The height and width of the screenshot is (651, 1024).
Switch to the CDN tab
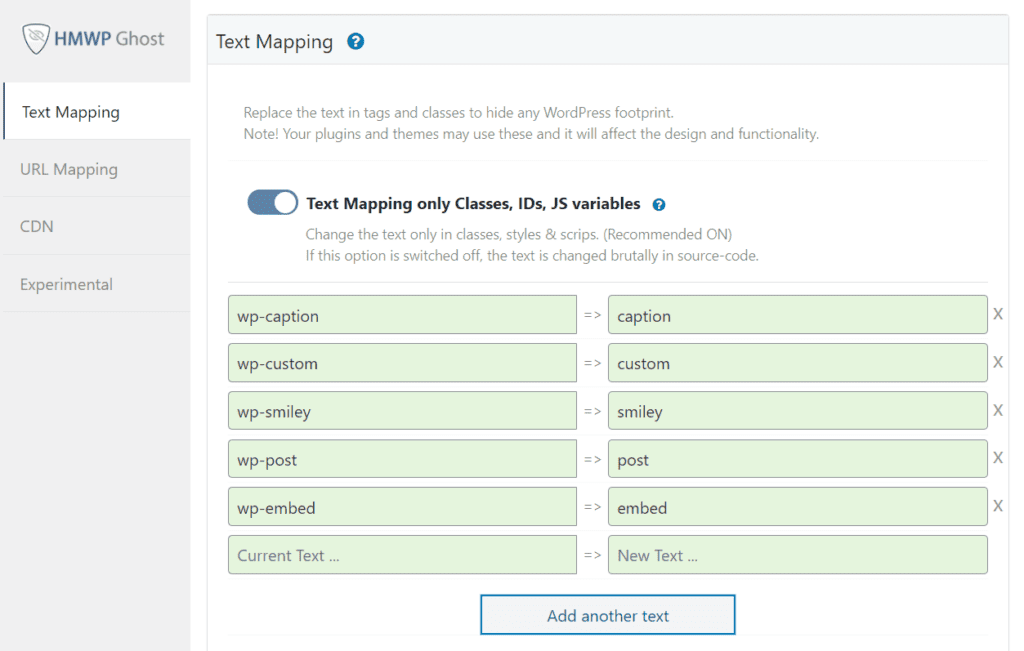96,226
